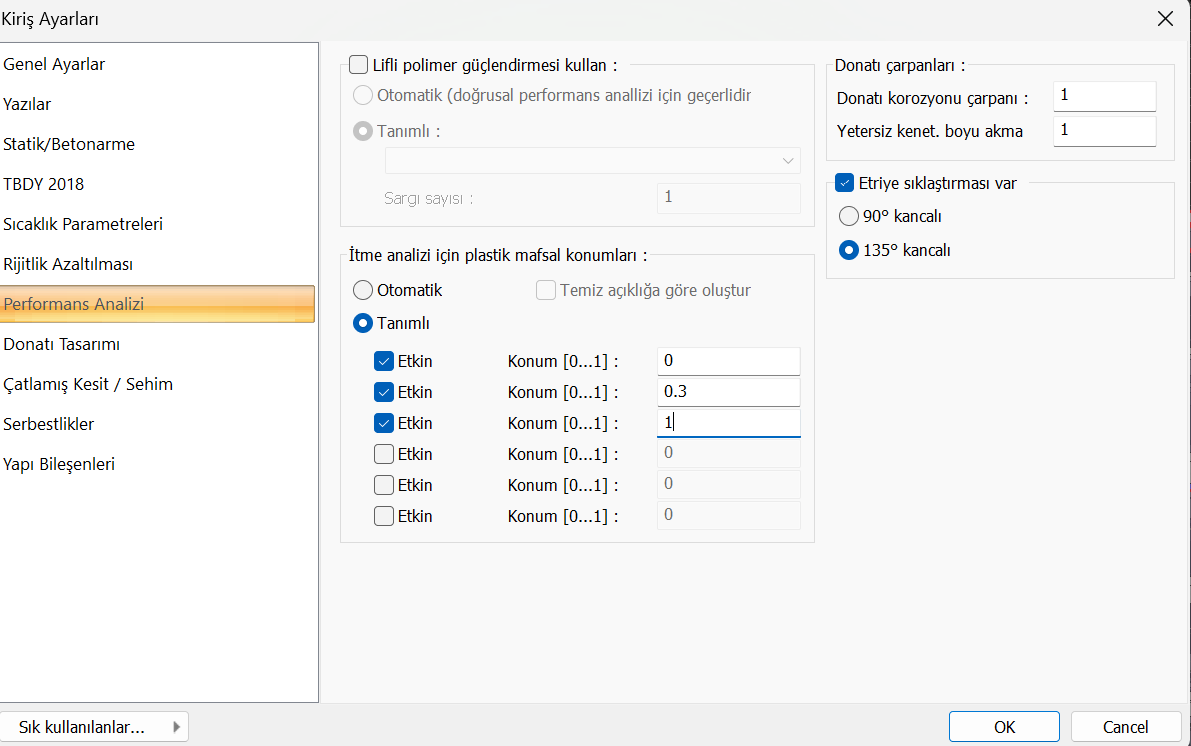Enable Lifli polimer güçlendirmesi kullan checkbox
This screenshot has width=1191, height=746.
[x=359, y=65]
